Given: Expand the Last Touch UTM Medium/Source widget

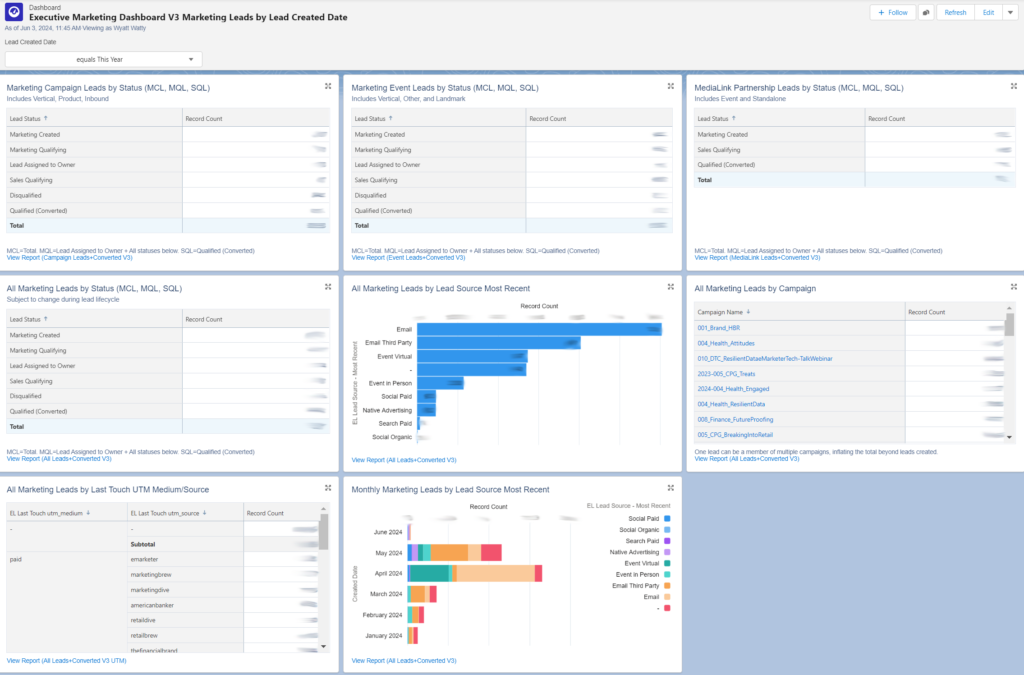Looking at the screenshot, I should [x=328, y=488].
